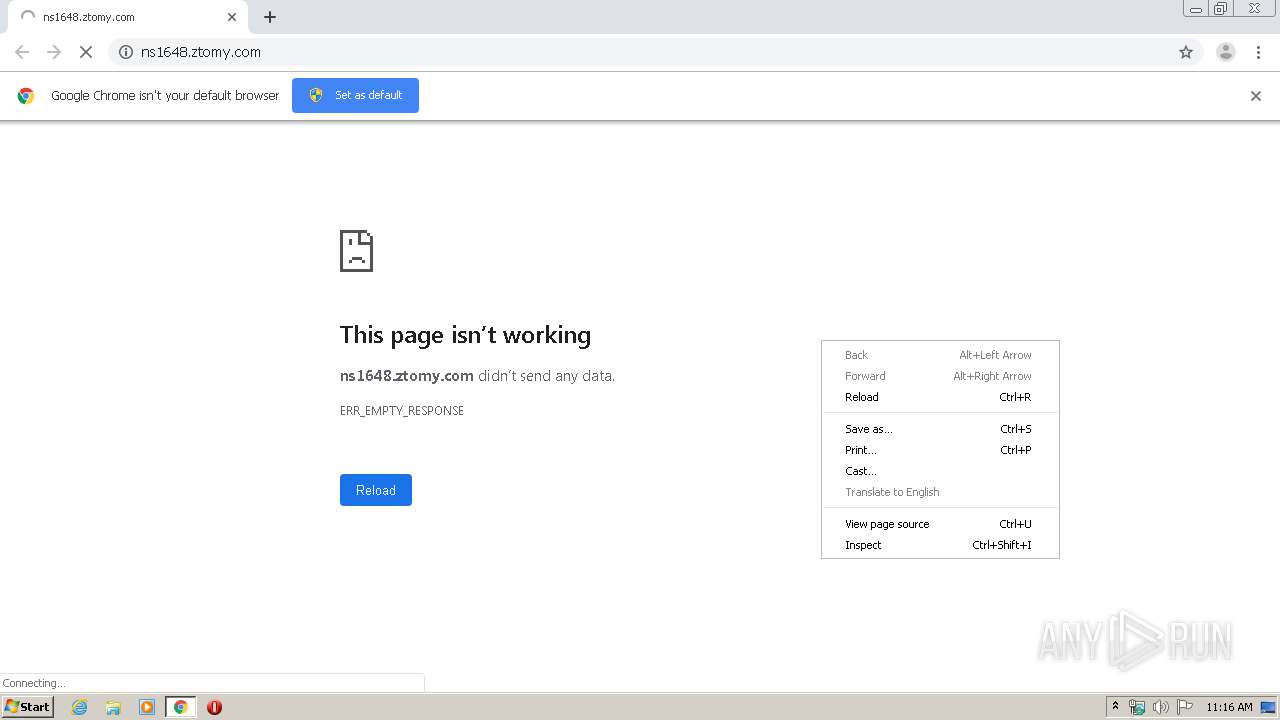Choose Print... from the context menu
Viewport: 1280px width, 720px height.
click(940, 450)
